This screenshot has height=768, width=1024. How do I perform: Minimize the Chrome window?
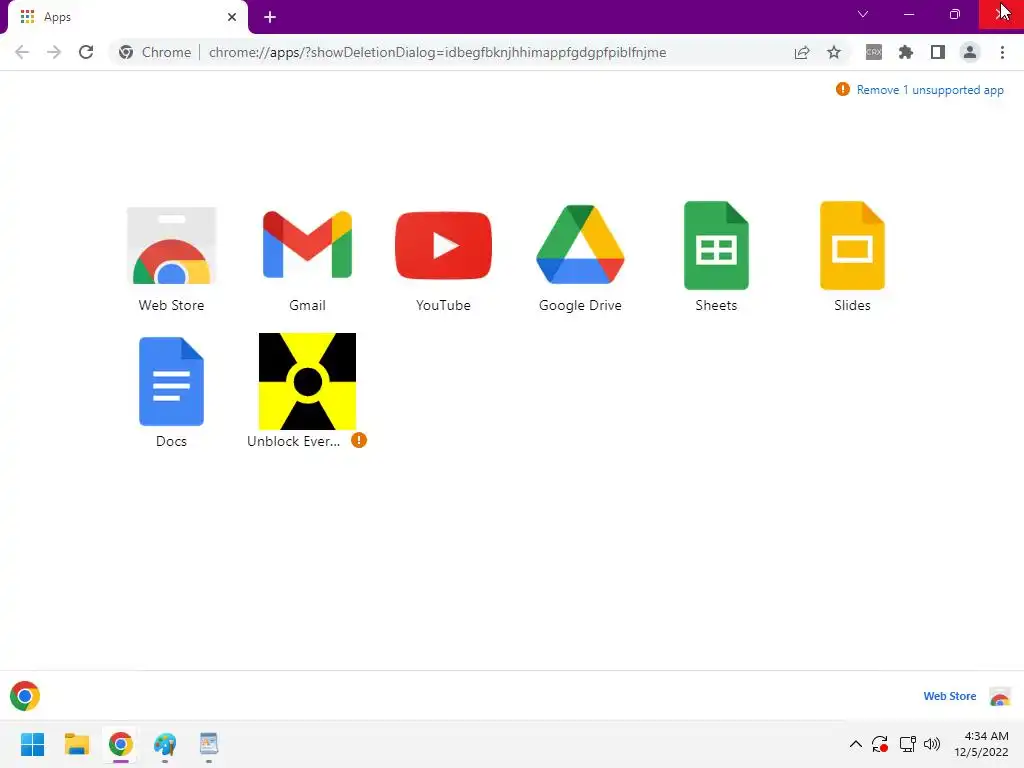tap(908, 14)
